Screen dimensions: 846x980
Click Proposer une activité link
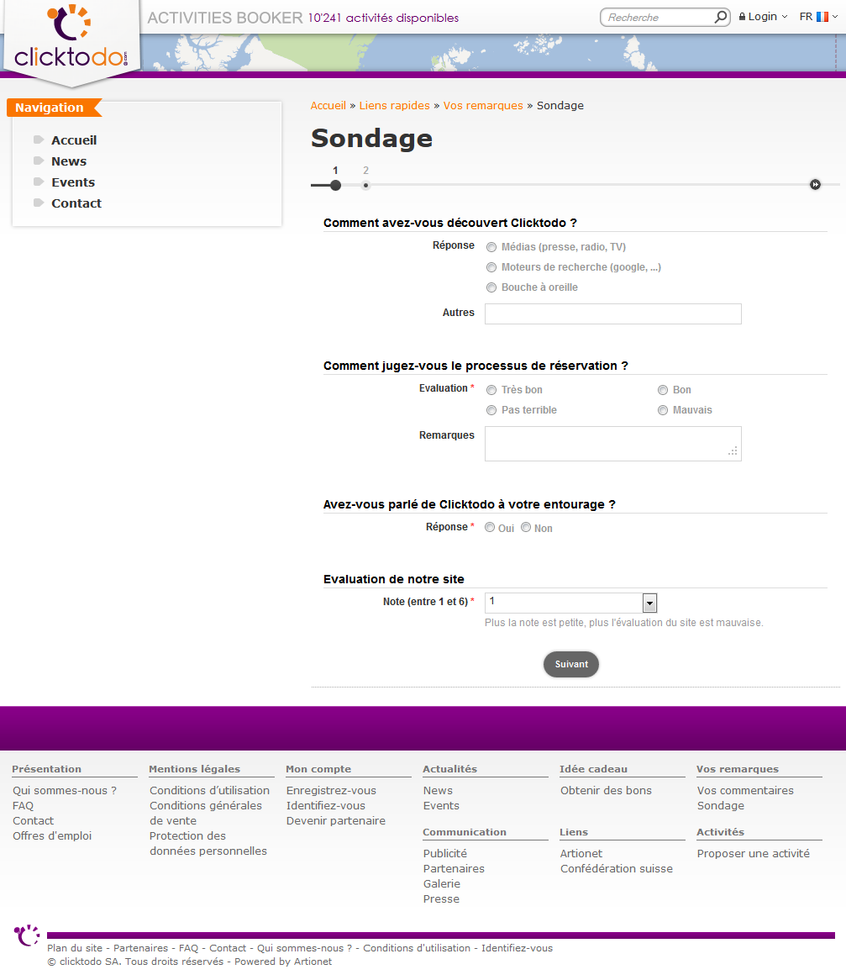(753, 854)
